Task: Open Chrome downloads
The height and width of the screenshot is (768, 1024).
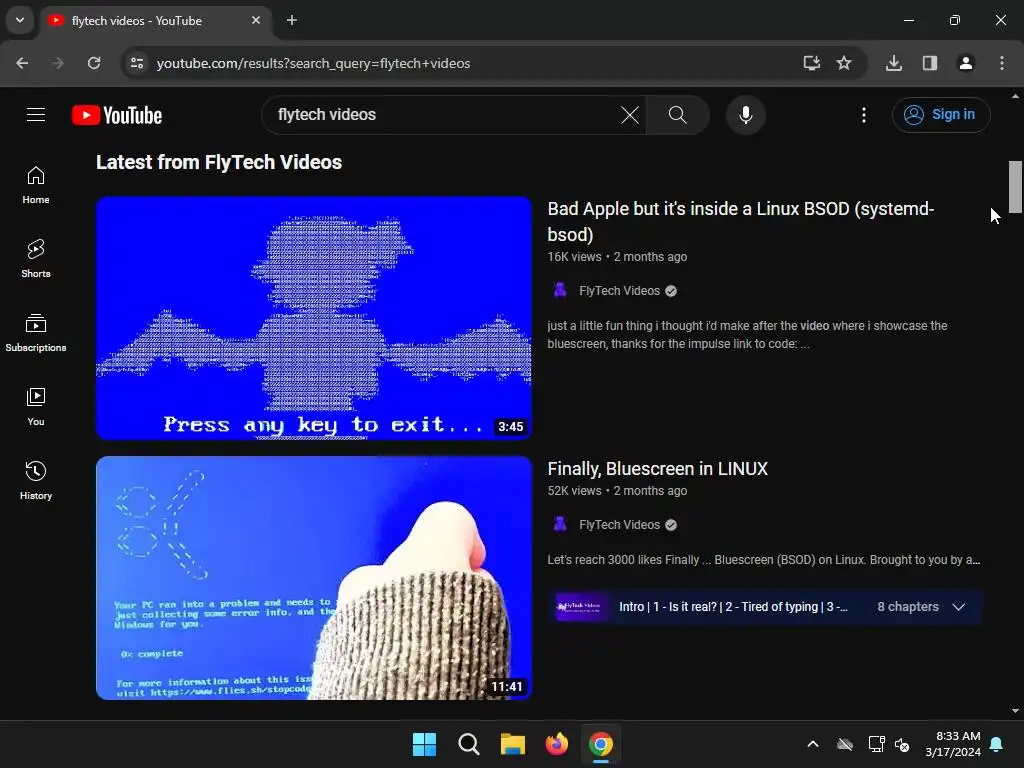Action: (894, 63)
